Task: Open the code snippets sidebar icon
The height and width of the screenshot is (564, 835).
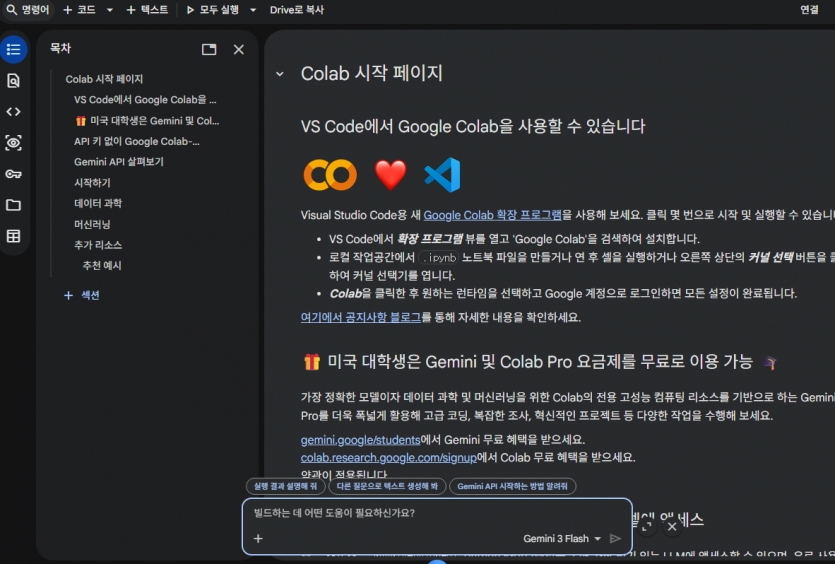Action: pyautogui.click(x=13, y=111)
